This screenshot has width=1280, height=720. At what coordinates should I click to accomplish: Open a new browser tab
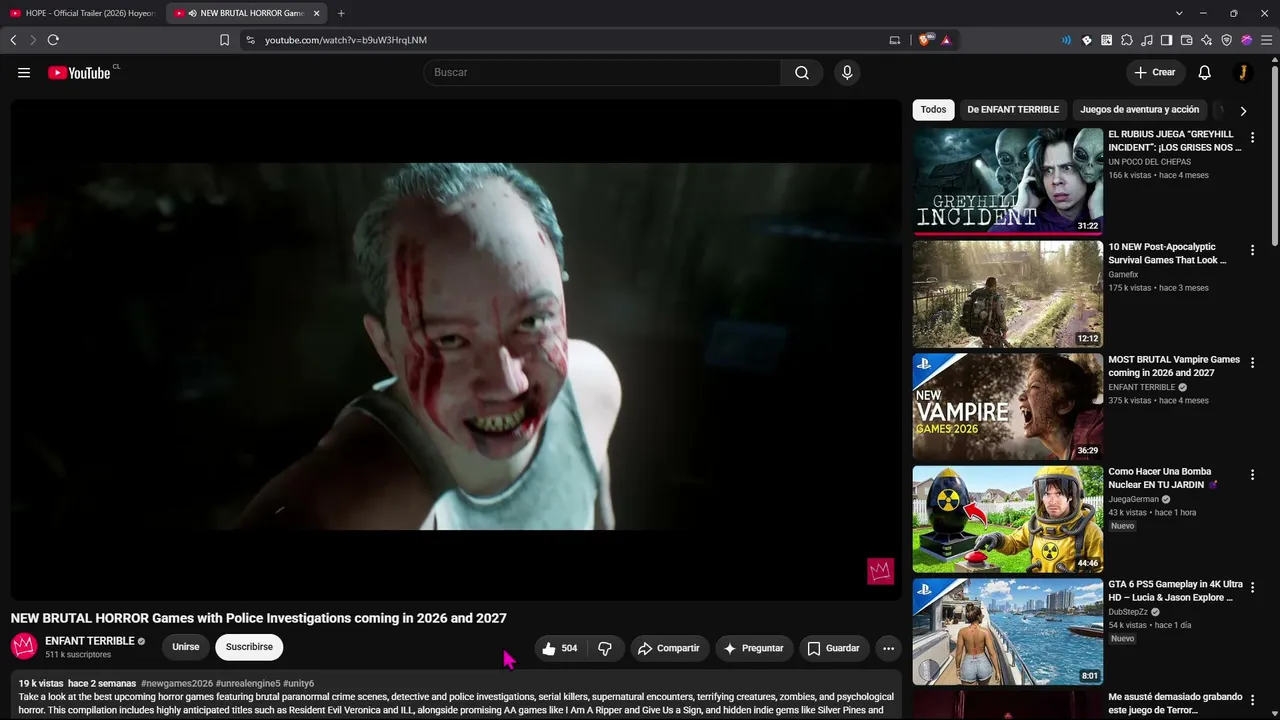point(341,13)
